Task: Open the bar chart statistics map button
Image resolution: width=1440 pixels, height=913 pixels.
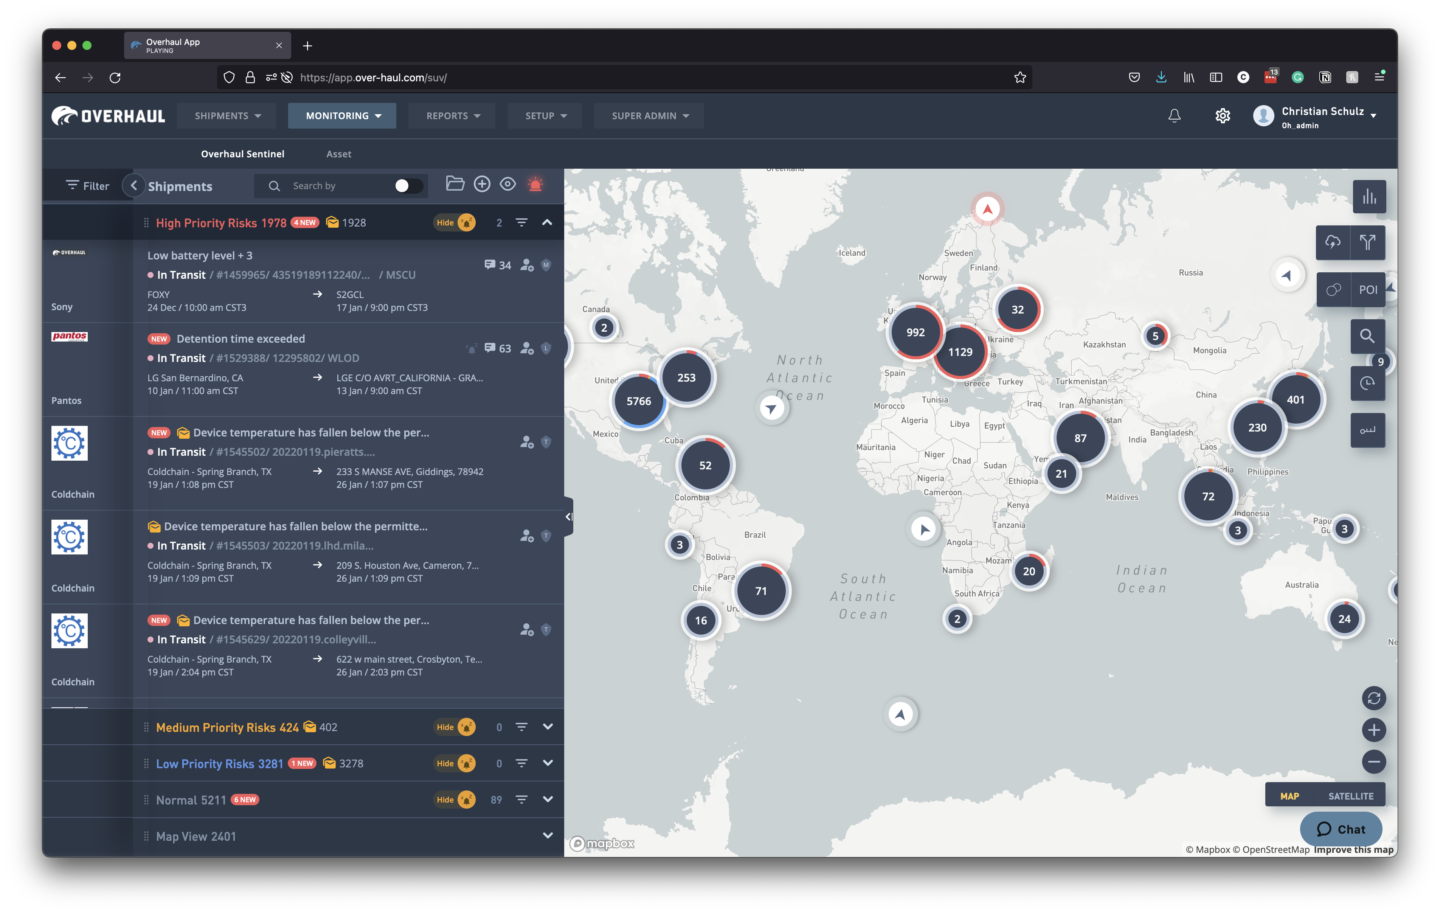Action: (x=1369, y=197)
